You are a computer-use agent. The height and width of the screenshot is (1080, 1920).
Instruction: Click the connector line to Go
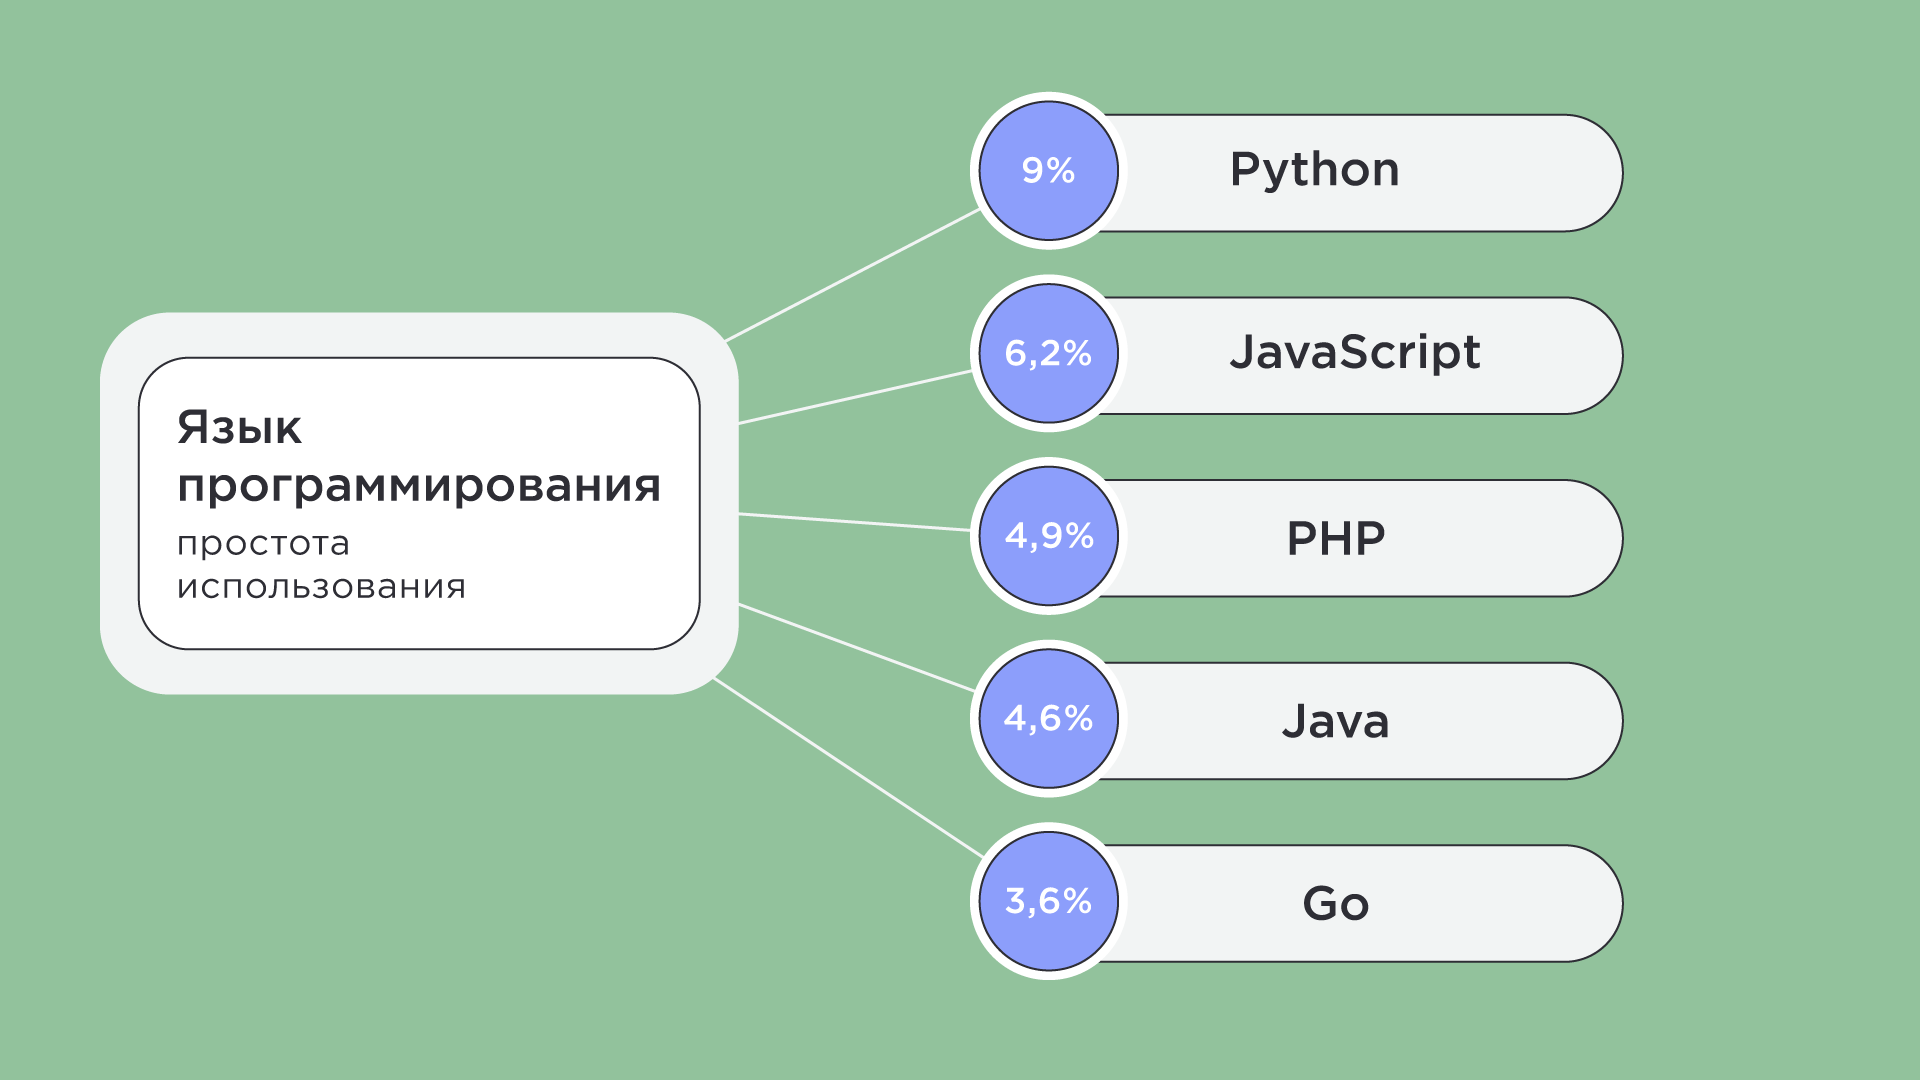[x=848, y=767]
